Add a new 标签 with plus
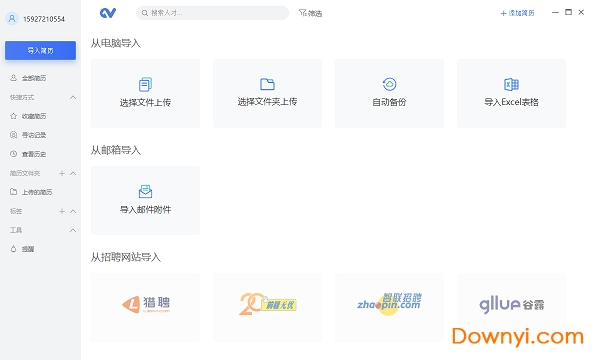 (x=62, y=211)
